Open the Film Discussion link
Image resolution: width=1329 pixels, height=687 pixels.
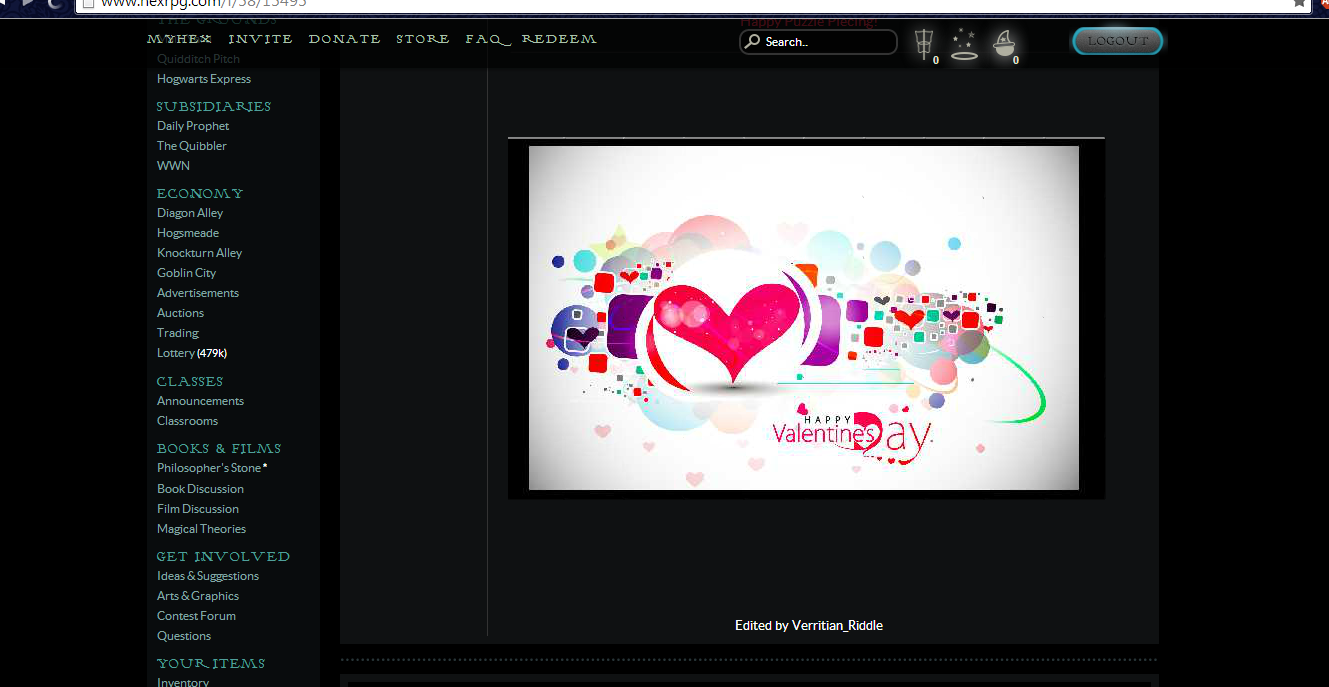198,509
